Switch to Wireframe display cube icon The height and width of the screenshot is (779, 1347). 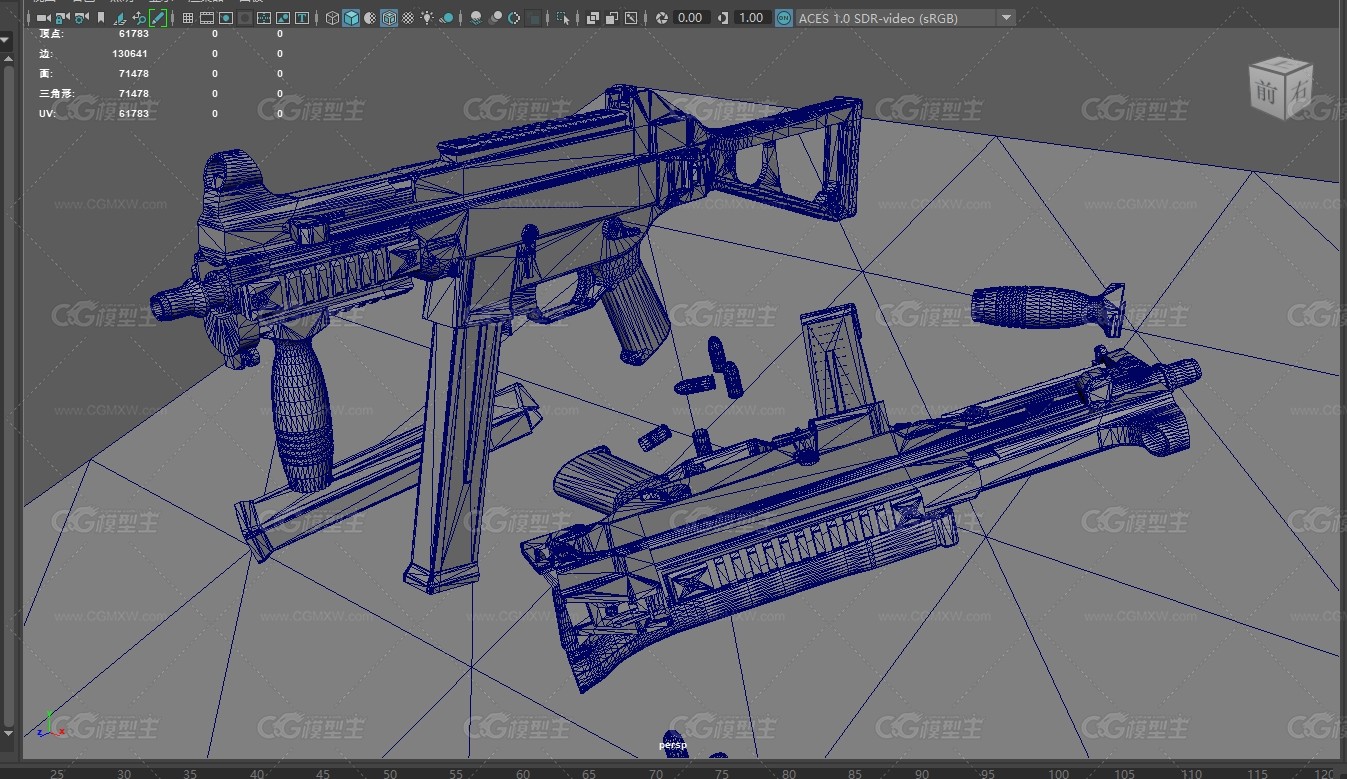(332, 18)
